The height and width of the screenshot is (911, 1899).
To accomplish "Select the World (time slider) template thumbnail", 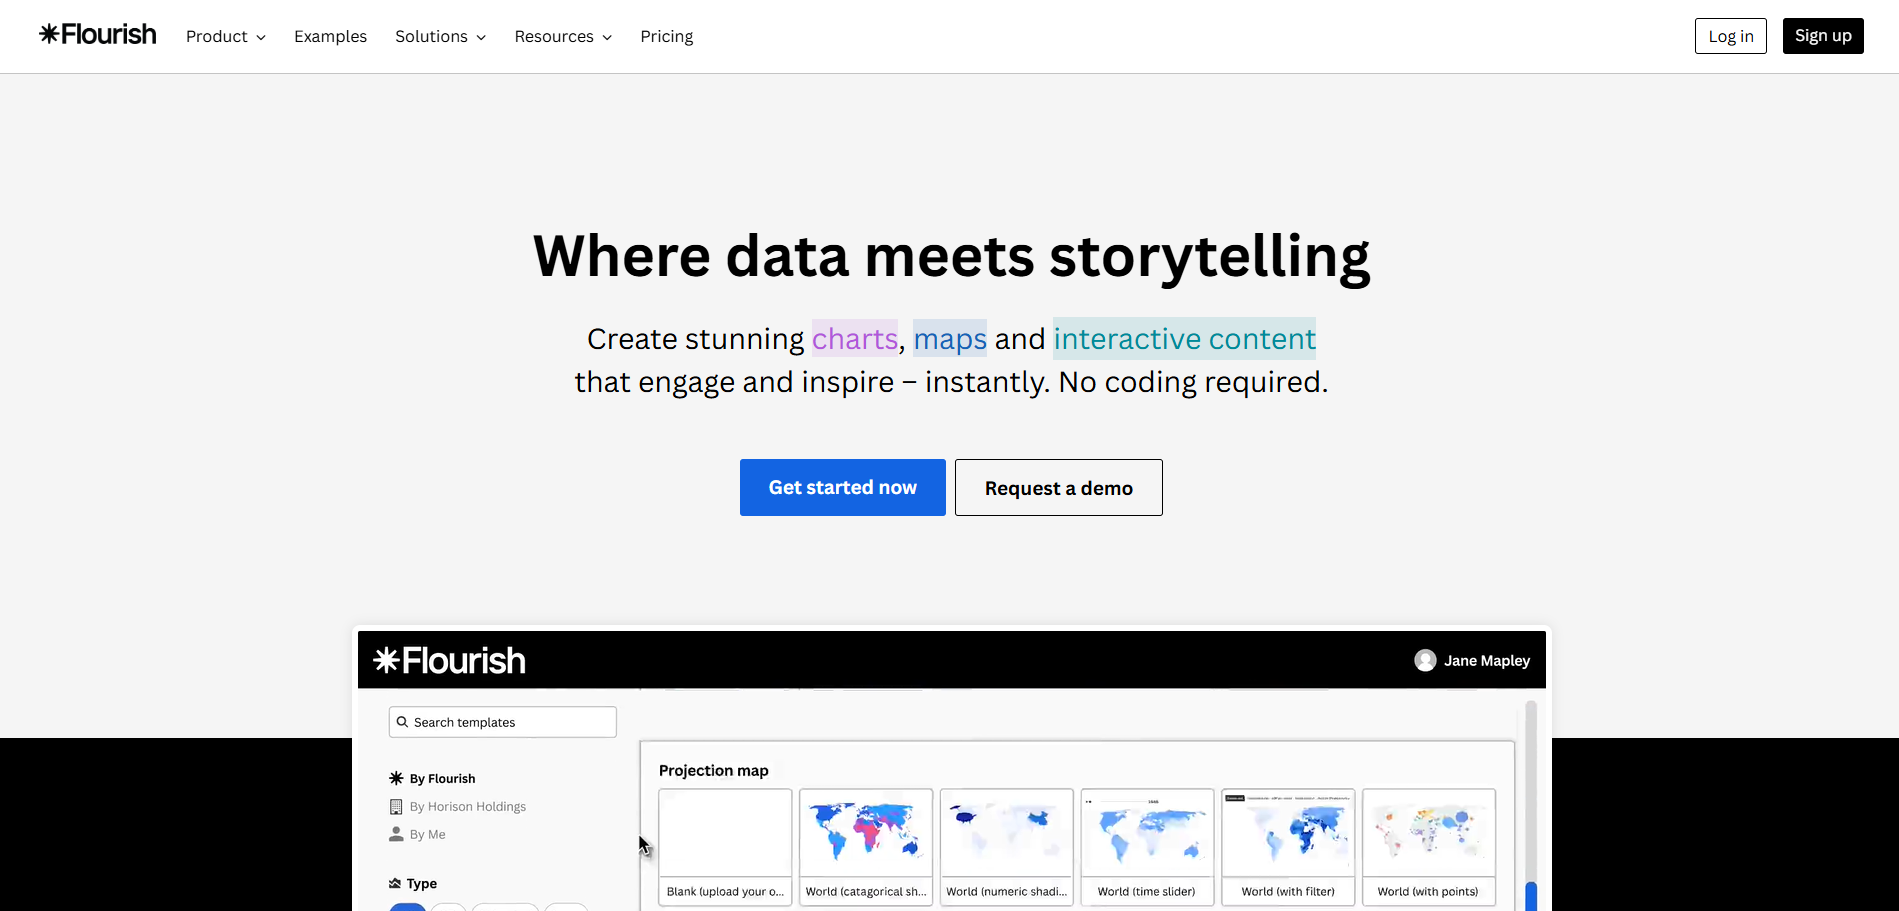I will tap(1147, 835).
